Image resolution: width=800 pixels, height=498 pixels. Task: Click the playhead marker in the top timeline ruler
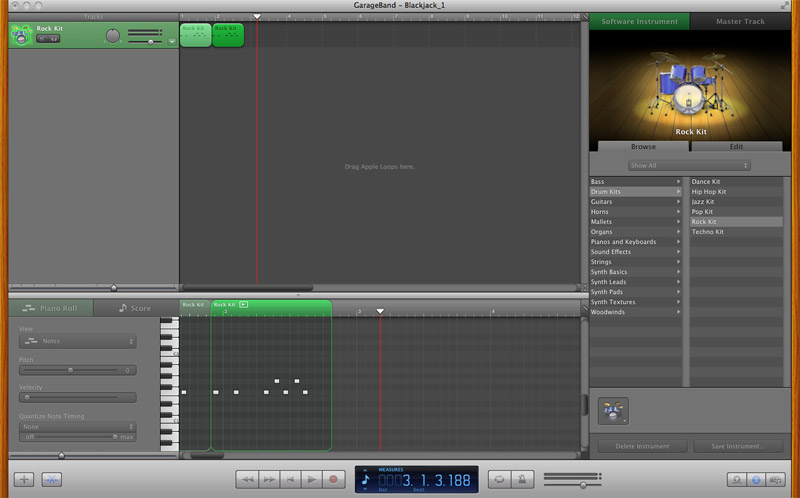click(257, 17)
